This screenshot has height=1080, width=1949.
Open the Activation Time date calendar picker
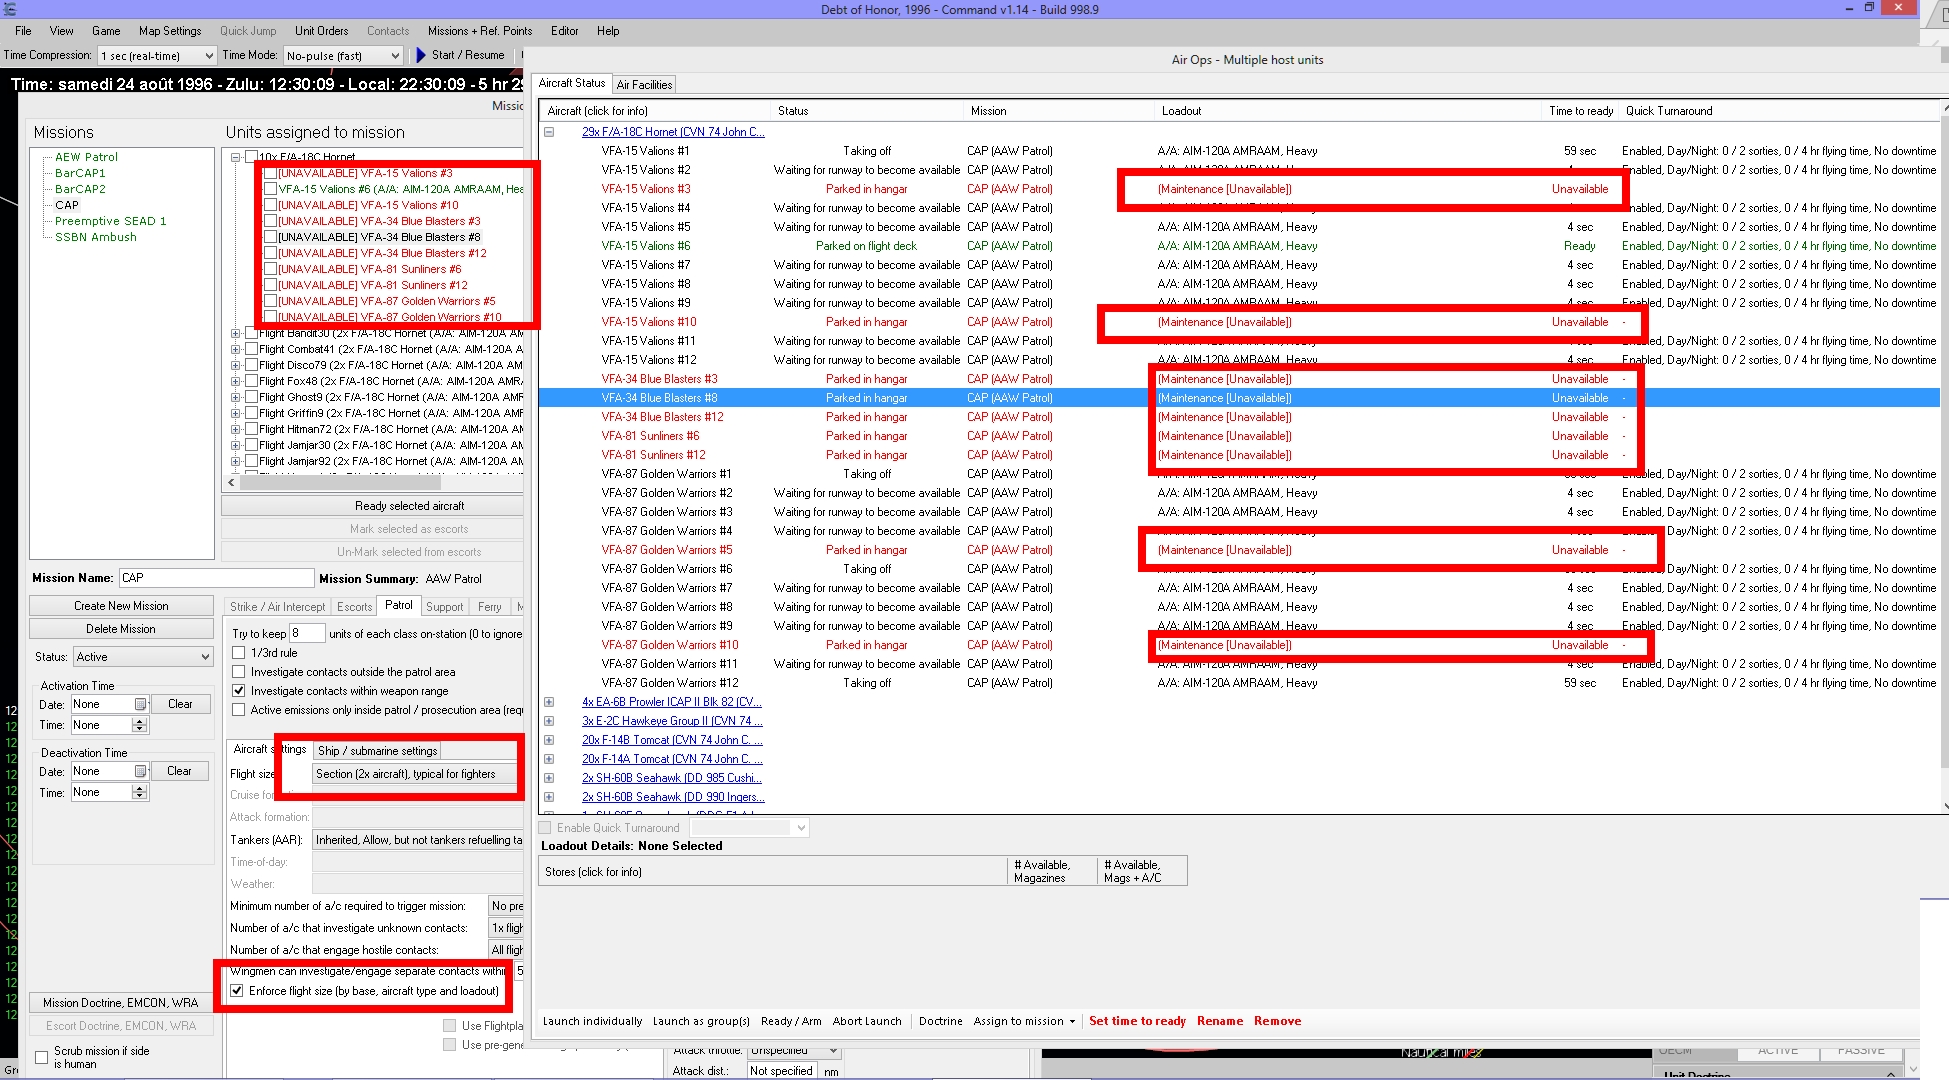pos(141,704)
